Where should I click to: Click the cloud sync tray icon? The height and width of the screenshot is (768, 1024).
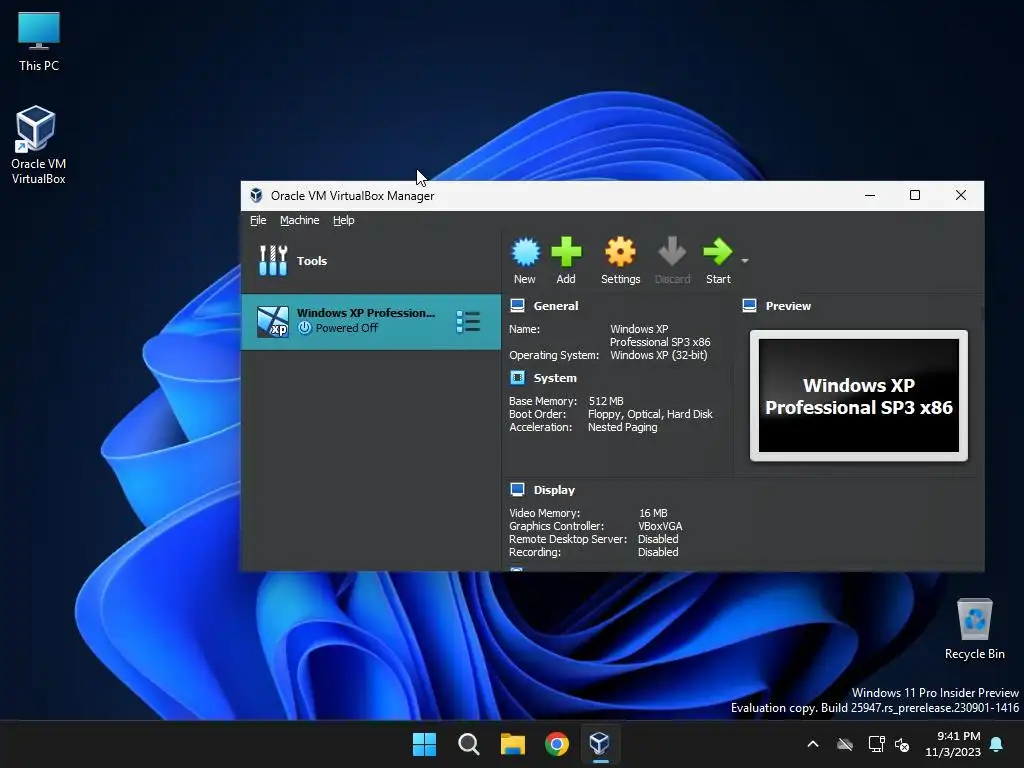pyautogui.click(x=845, y=744)
